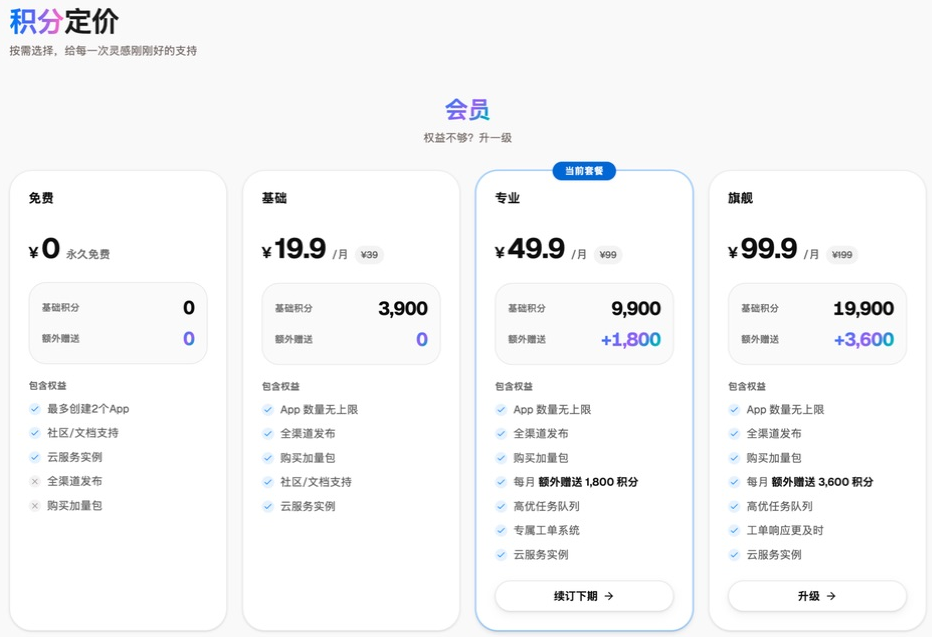Viewport: 932px width, 637px height.
Task: Click the ¥19.9 price
Action: pyautogui.click(x=294, y=249)
